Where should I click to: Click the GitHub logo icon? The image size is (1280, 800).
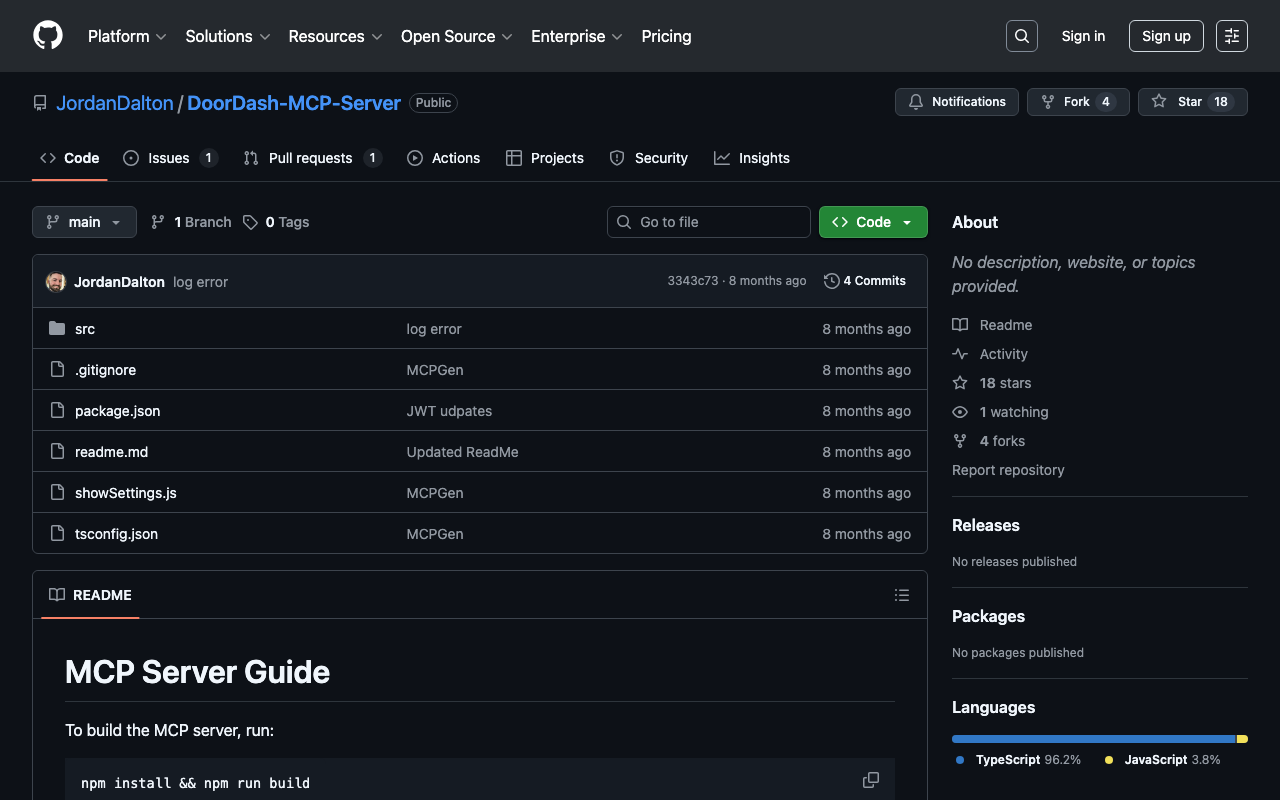[x=48, y=36]
